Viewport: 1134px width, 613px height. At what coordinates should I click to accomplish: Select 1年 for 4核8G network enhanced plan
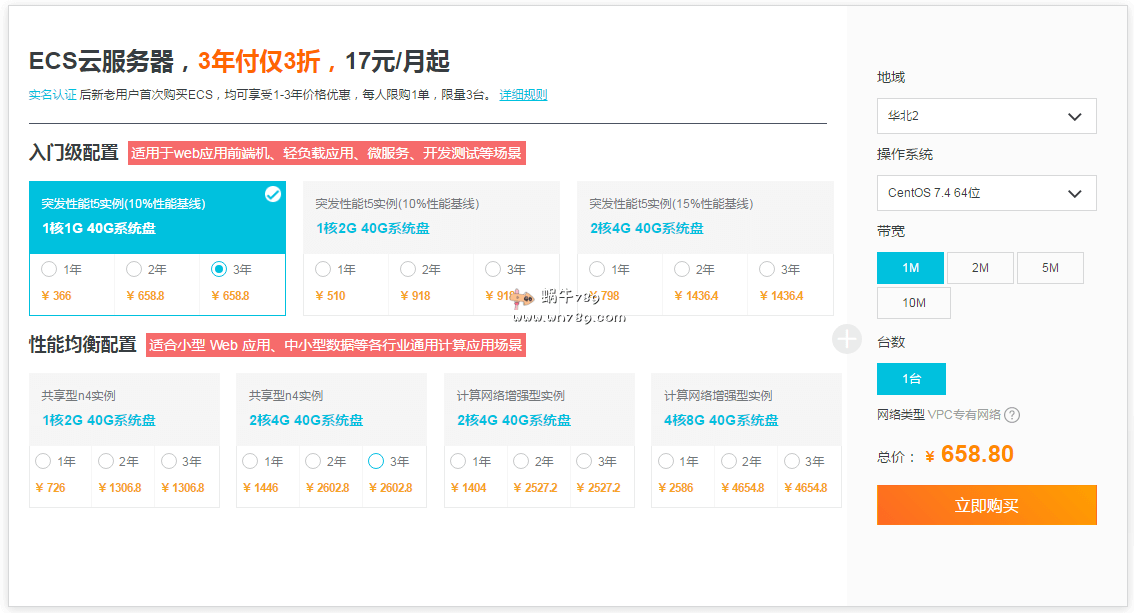click(666, 461)
